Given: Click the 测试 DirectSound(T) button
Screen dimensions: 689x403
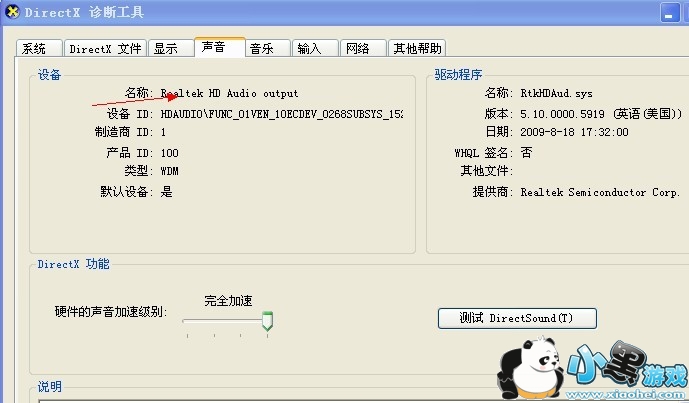Looking at the screenshot, I should coord(517,318).
